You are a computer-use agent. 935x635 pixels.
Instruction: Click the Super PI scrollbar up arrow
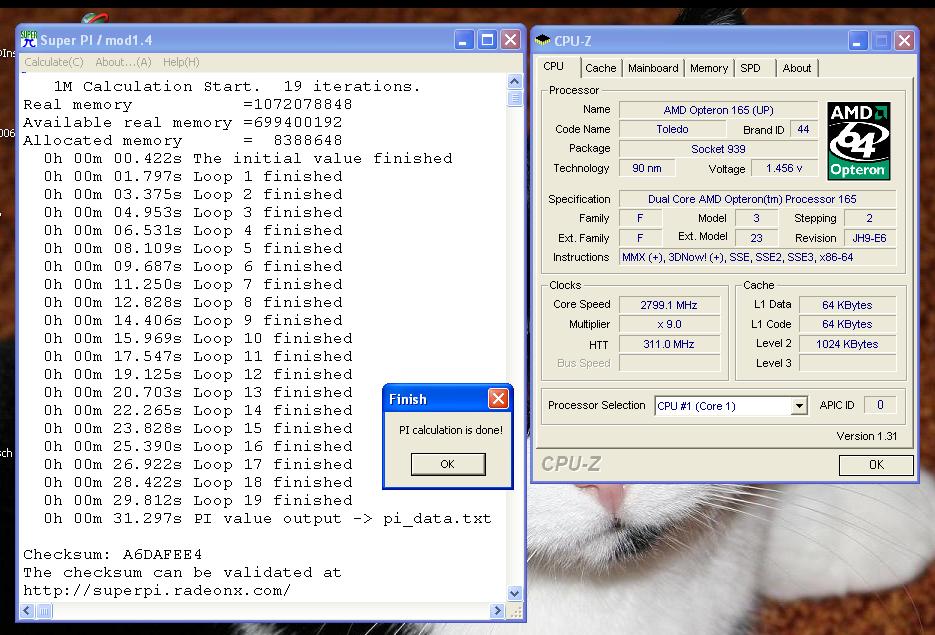[515, 82]
